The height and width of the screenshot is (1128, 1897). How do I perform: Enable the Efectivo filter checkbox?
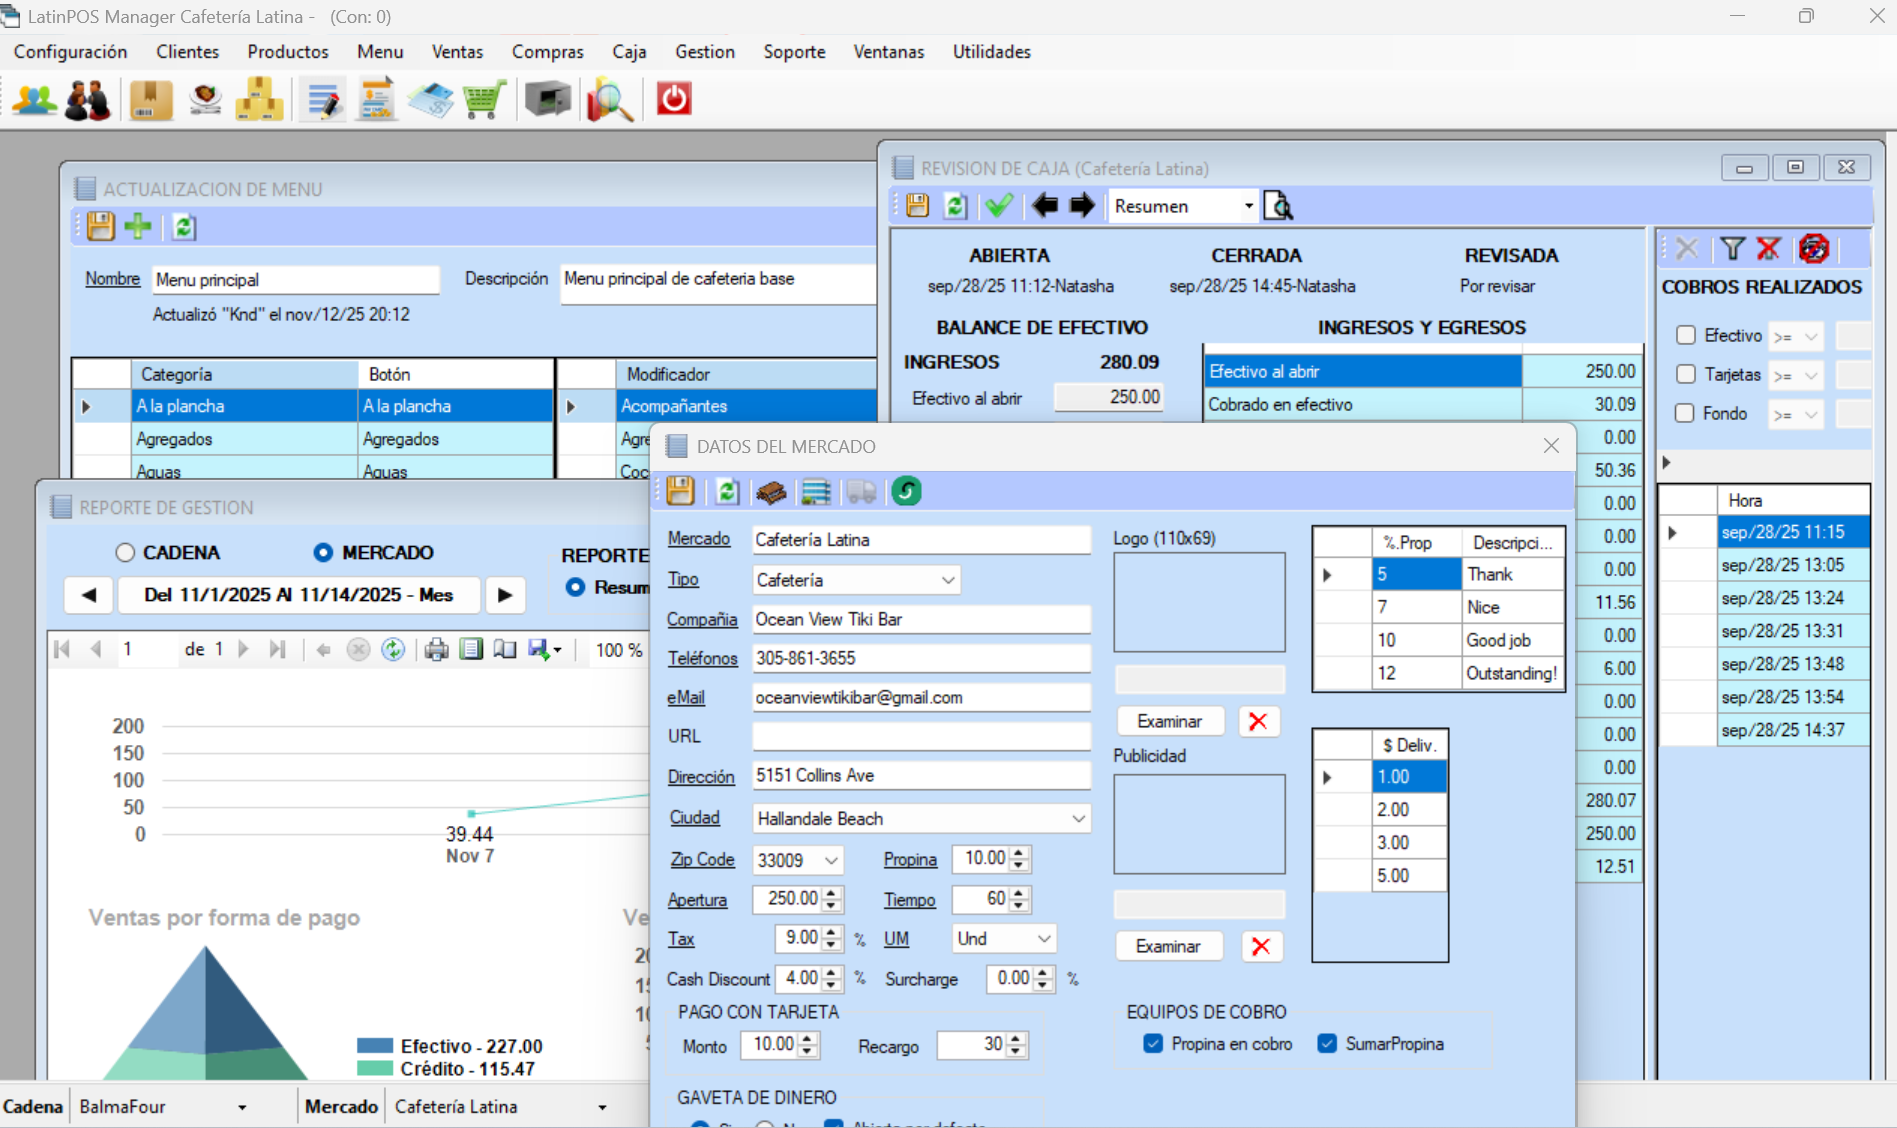coord(1687,335)
